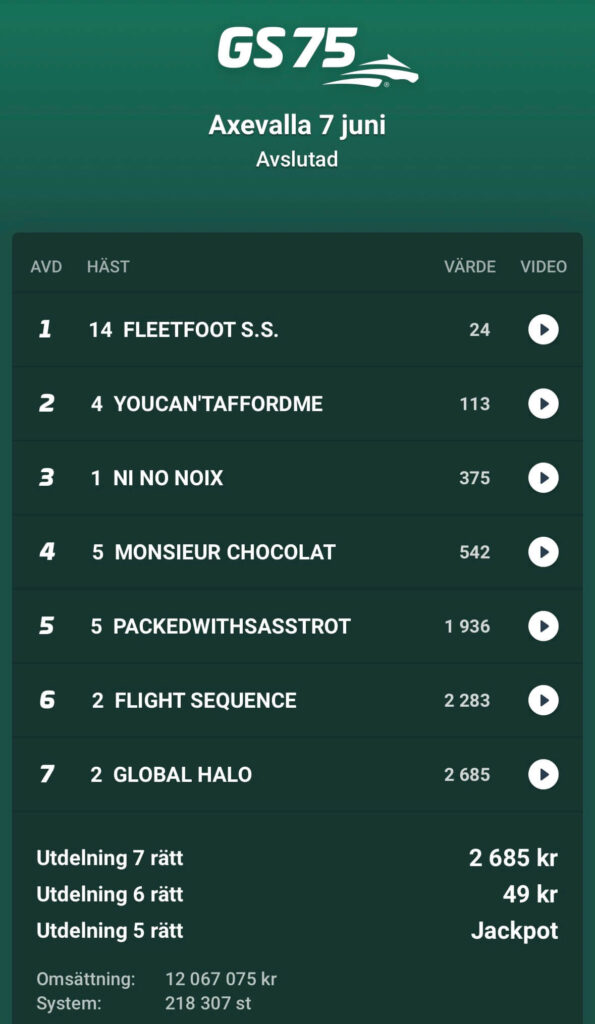
Task: Open video for Flight Sequence
Action: pyautogui.click(x=543, y=700)
